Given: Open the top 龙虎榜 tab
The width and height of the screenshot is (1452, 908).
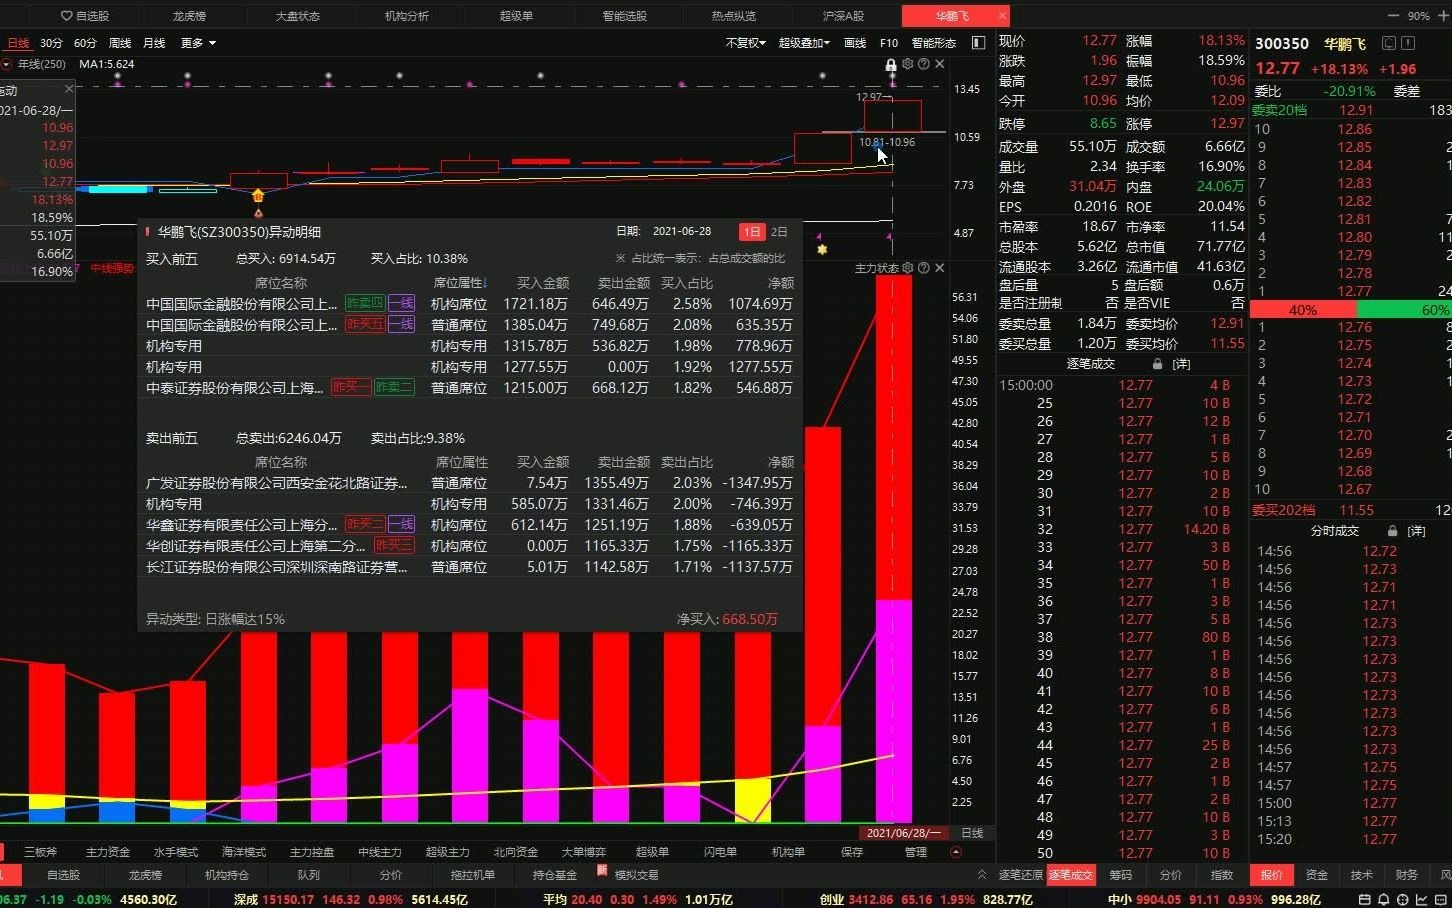Looking at the screenshot, I should coord(189,16).
